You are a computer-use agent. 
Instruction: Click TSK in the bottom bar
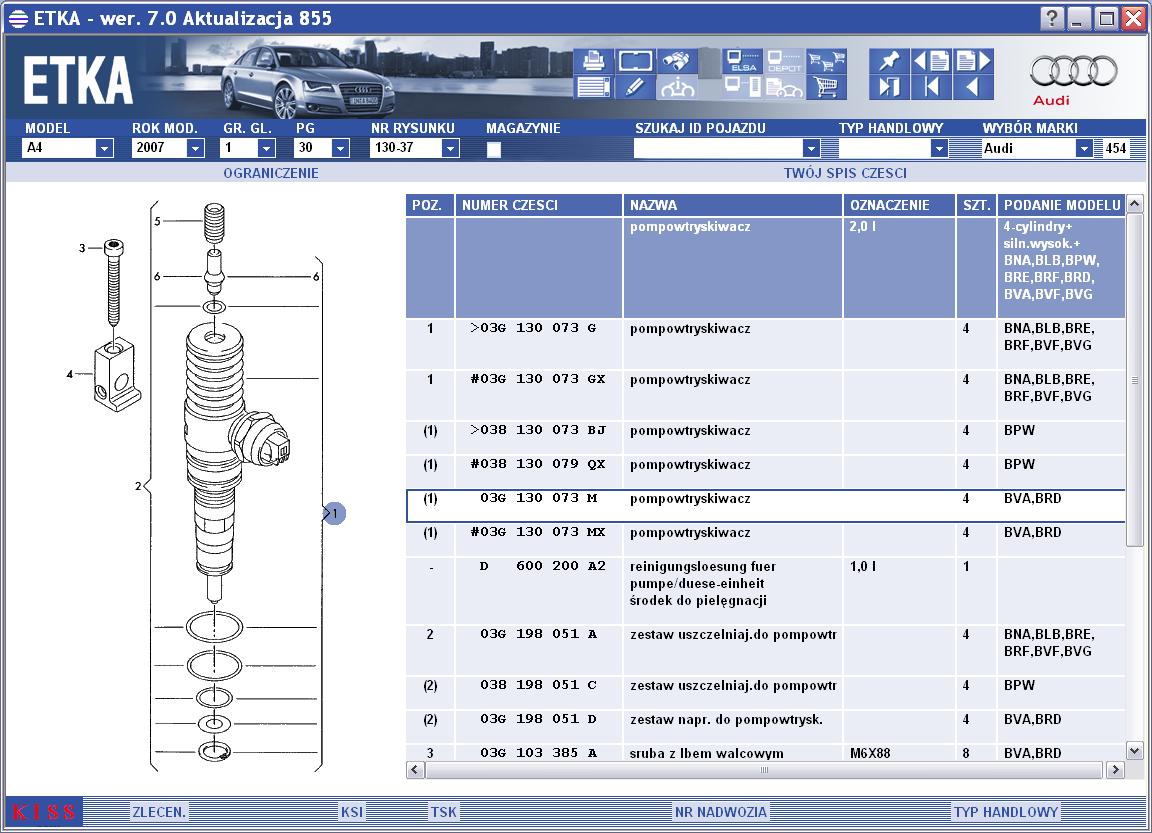(x=444, y=812)
